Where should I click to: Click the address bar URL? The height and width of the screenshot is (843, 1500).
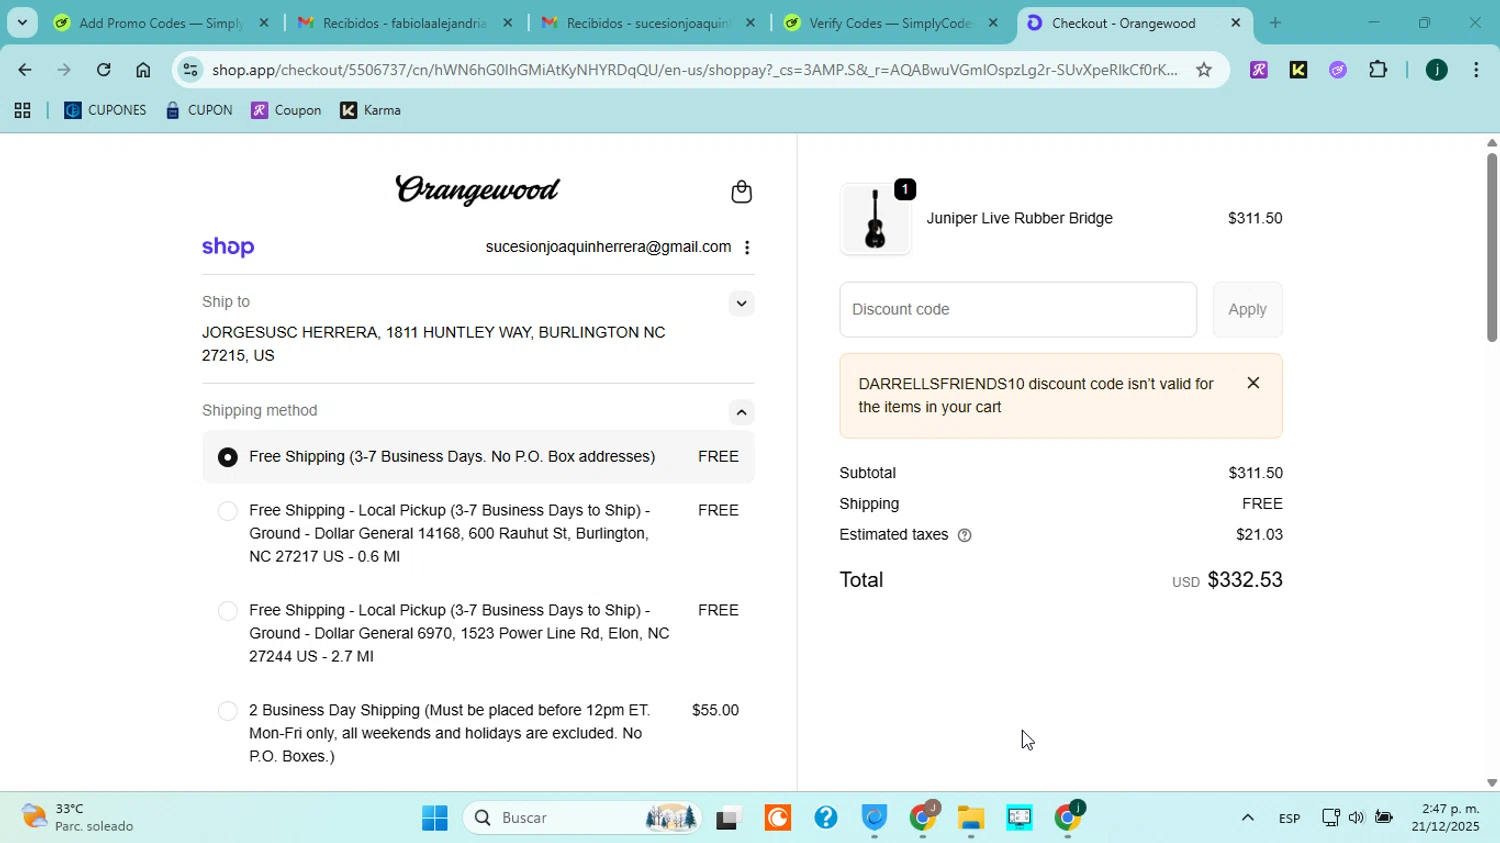point(695,70)
